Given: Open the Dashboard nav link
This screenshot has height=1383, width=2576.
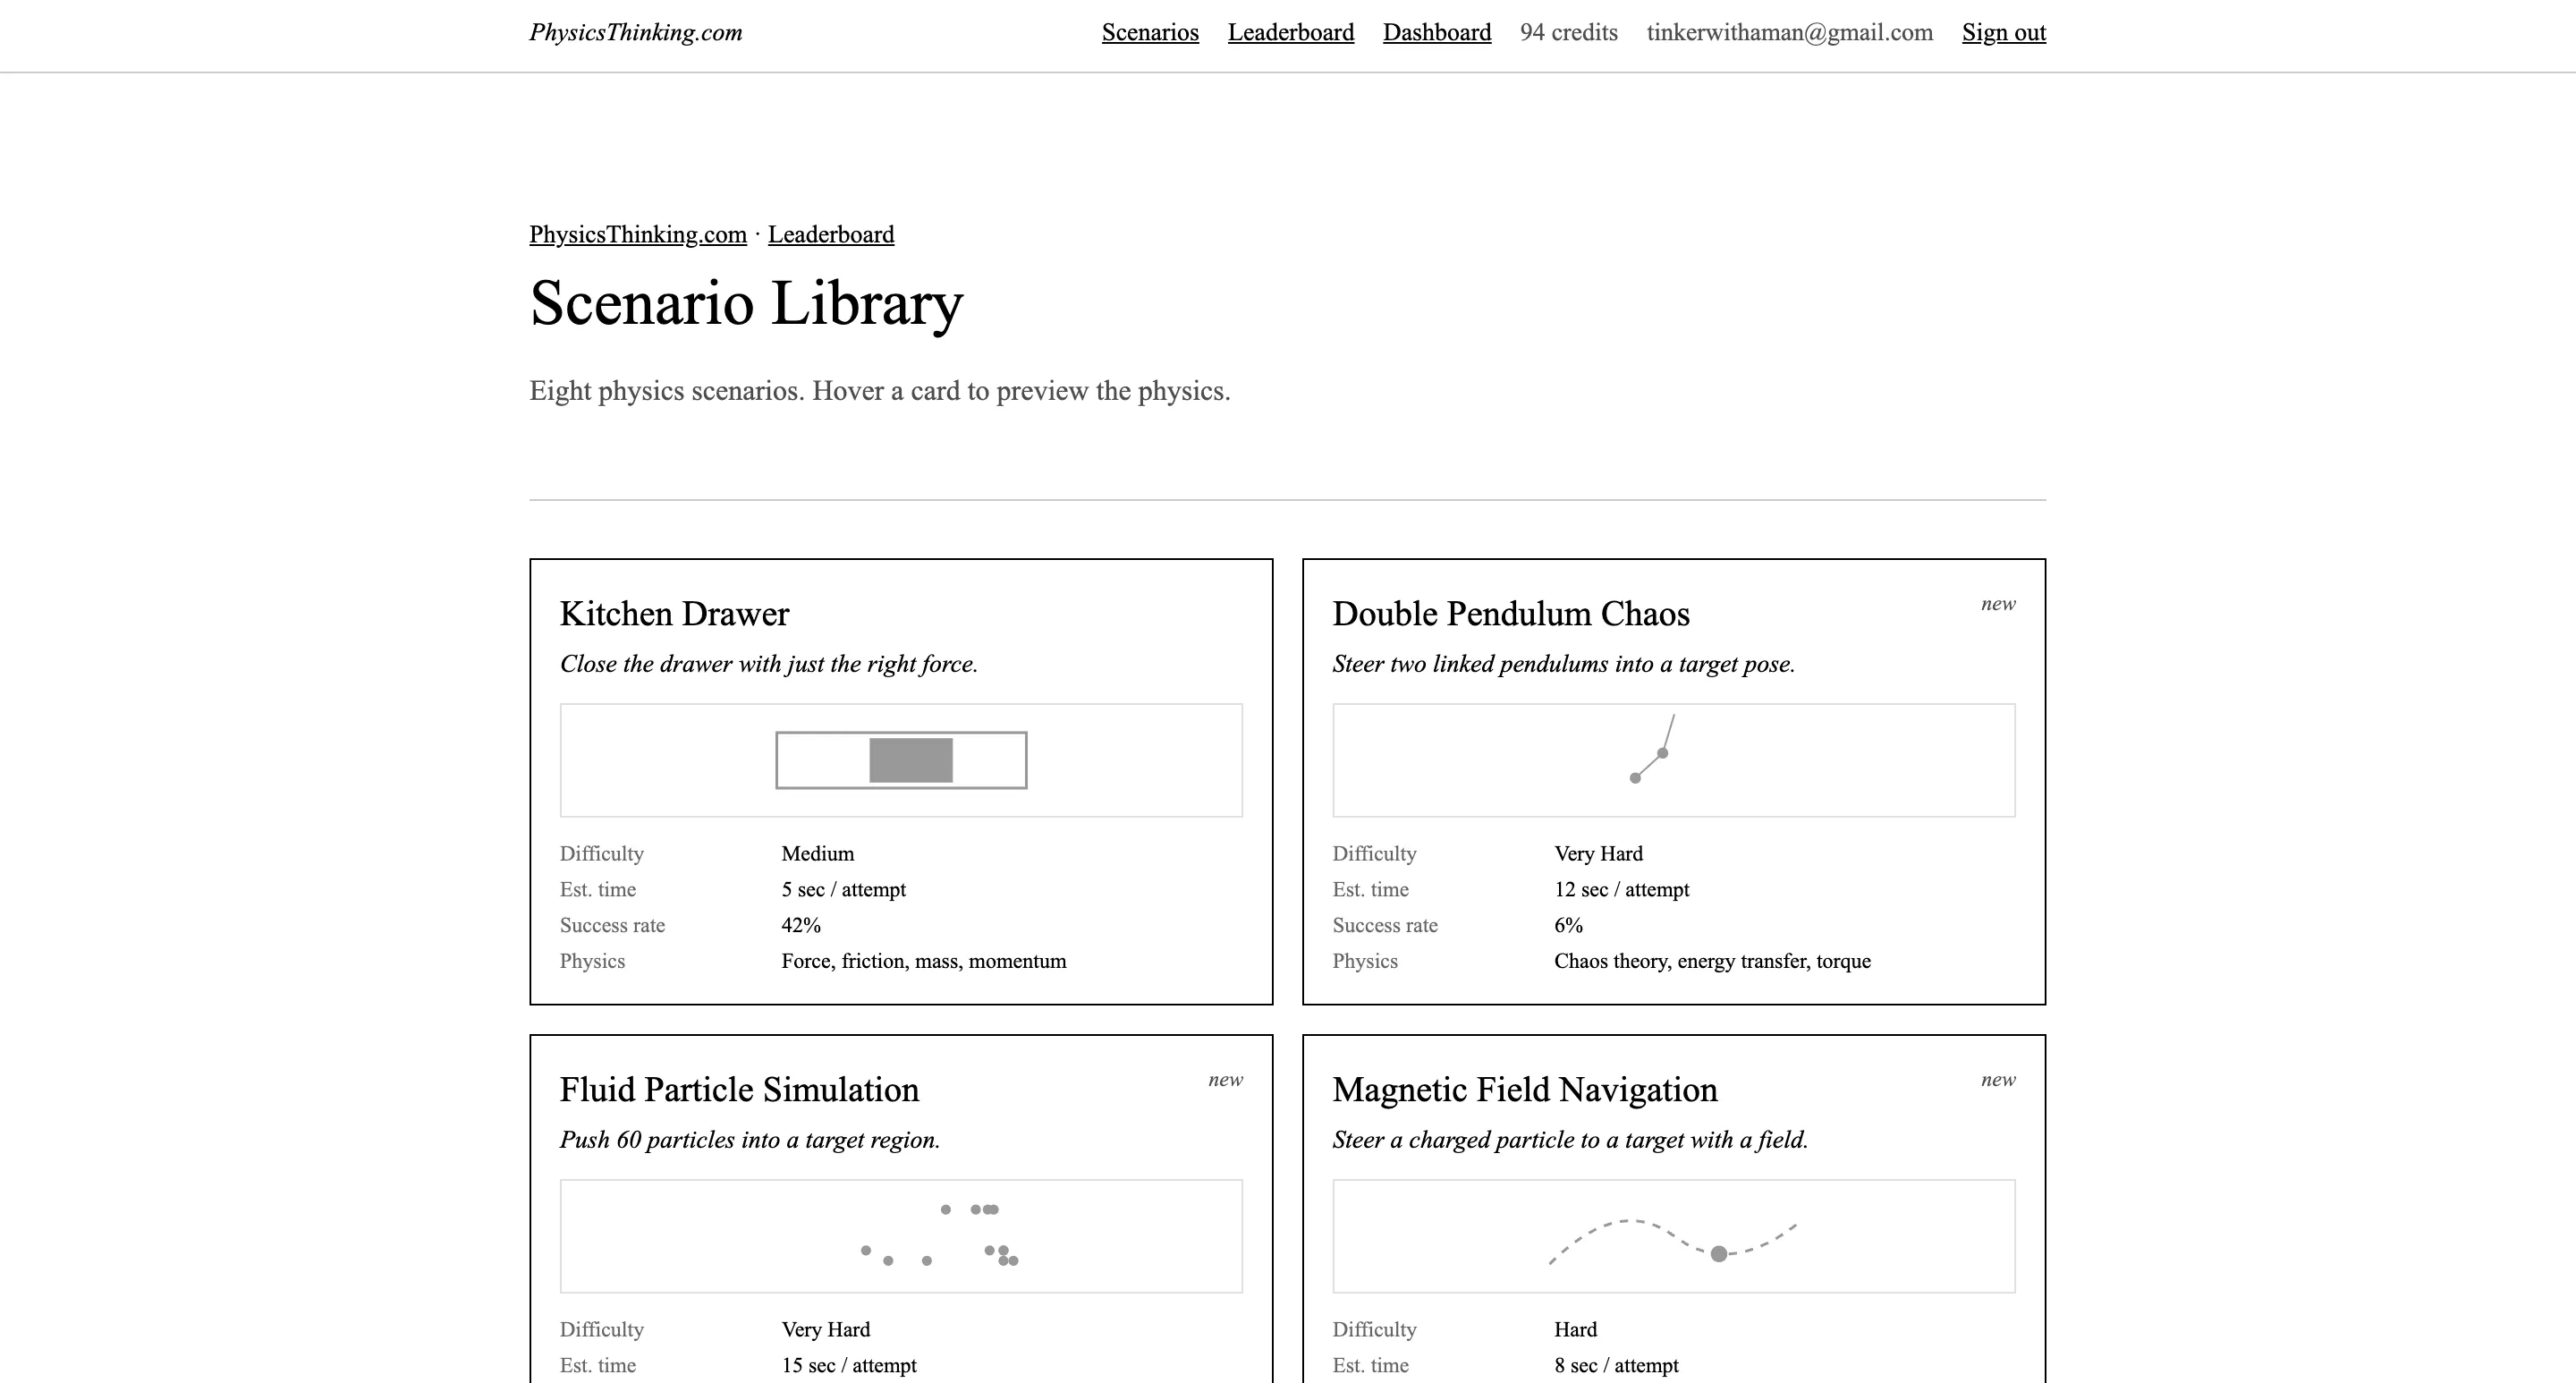Looking at the screenshot, I should tap(1437, 32).
